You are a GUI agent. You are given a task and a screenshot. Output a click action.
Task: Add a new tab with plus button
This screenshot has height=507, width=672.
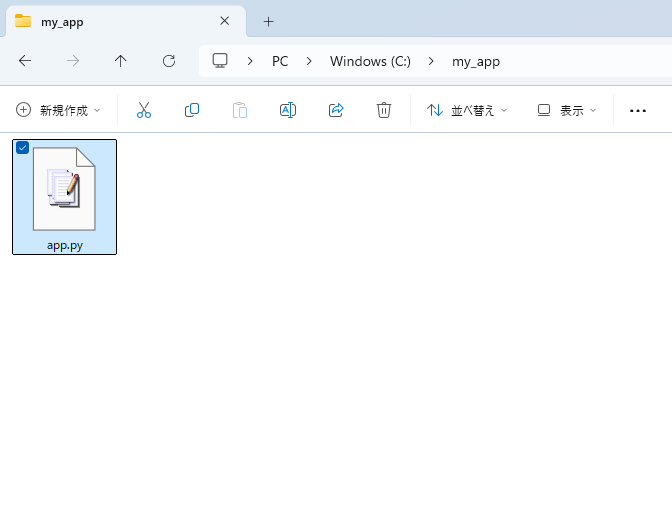(268, 21)
